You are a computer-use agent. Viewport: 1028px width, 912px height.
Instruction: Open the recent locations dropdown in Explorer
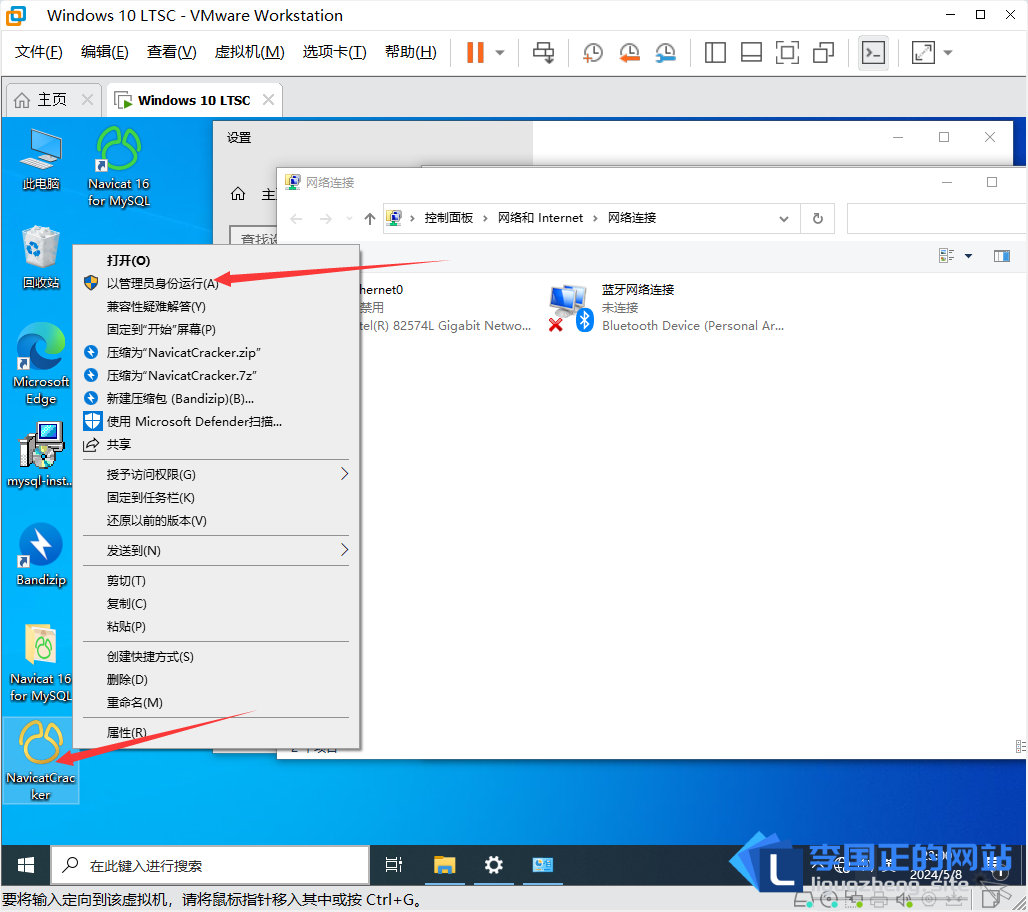pos(349,218)
